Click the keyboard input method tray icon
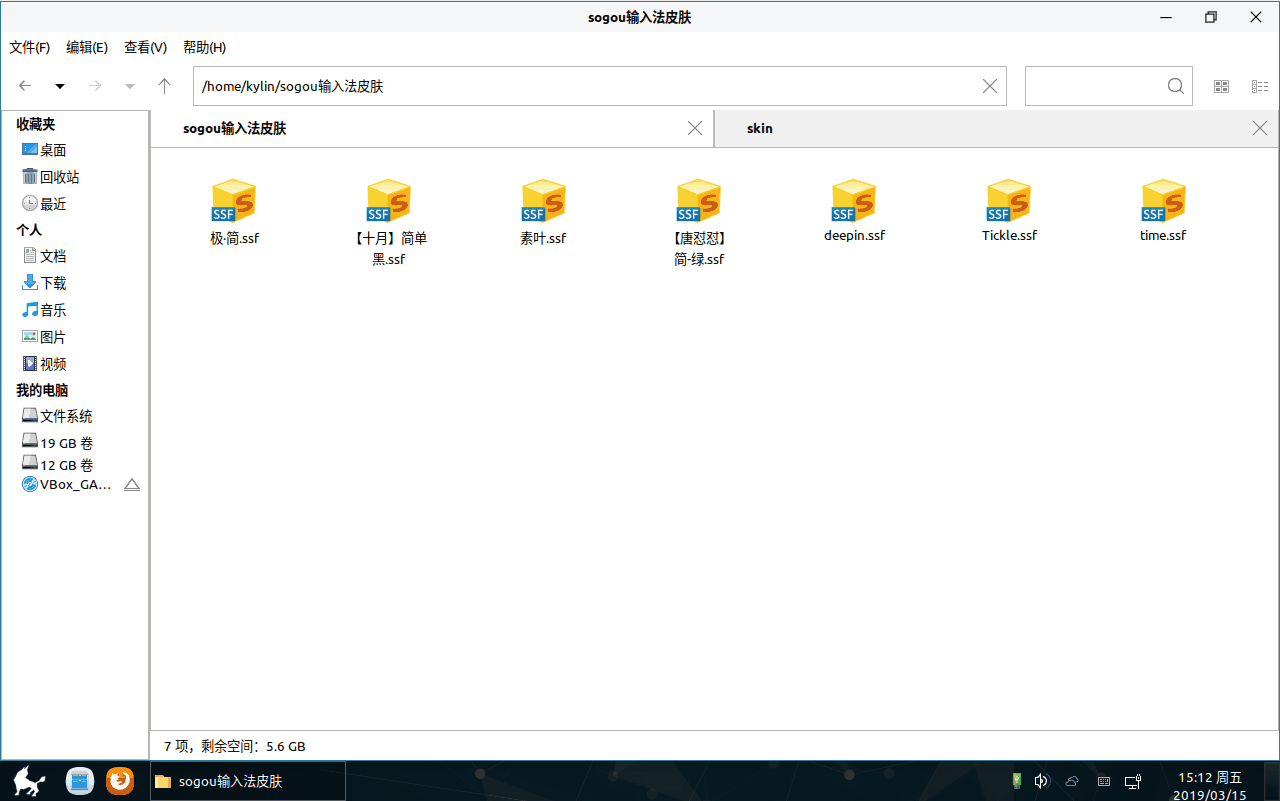 [1103, 781]
